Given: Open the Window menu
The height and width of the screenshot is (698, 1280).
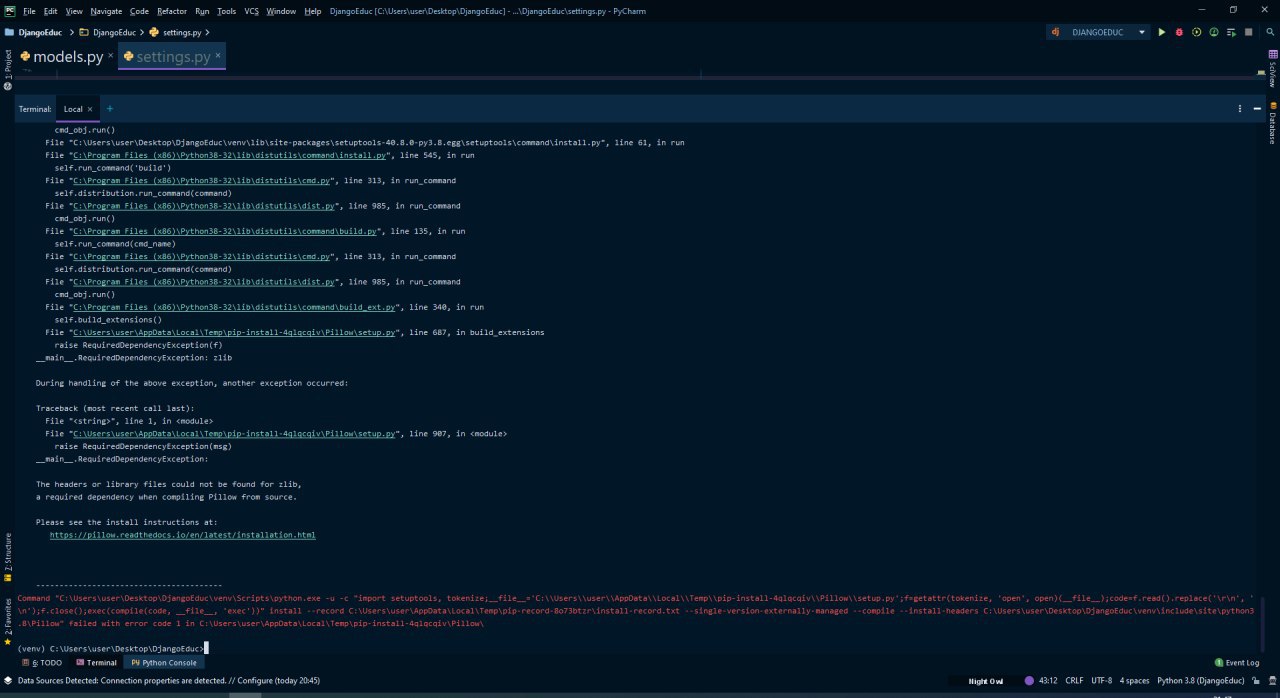Looking at the screenshot, I should pos(281,10).
